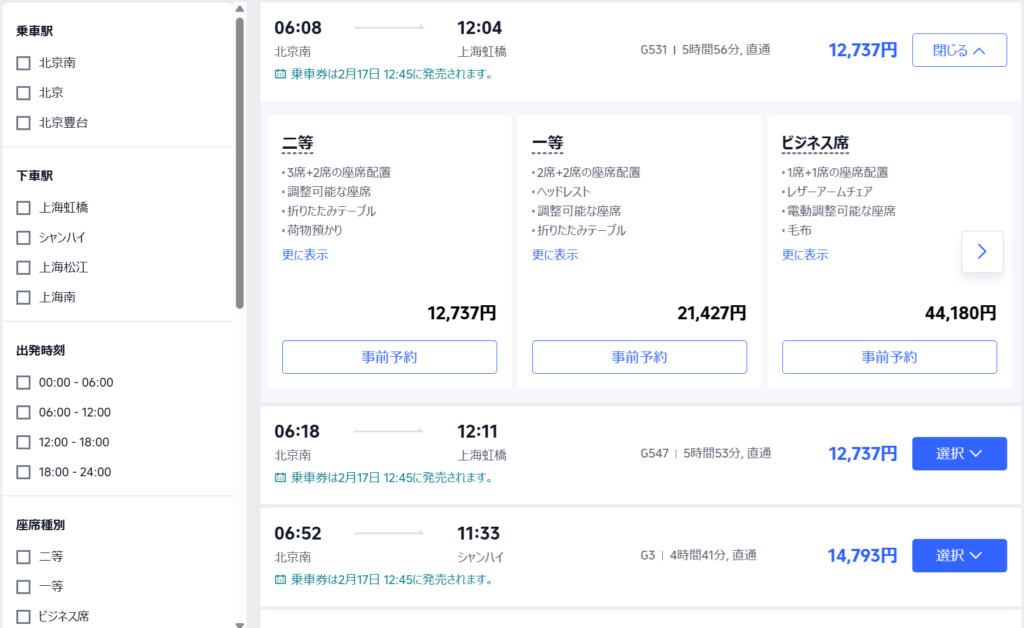This screenshot has height=628, width=1024.
Task: Click calendar icon under the 06:08 train
Action: [281, 74]
